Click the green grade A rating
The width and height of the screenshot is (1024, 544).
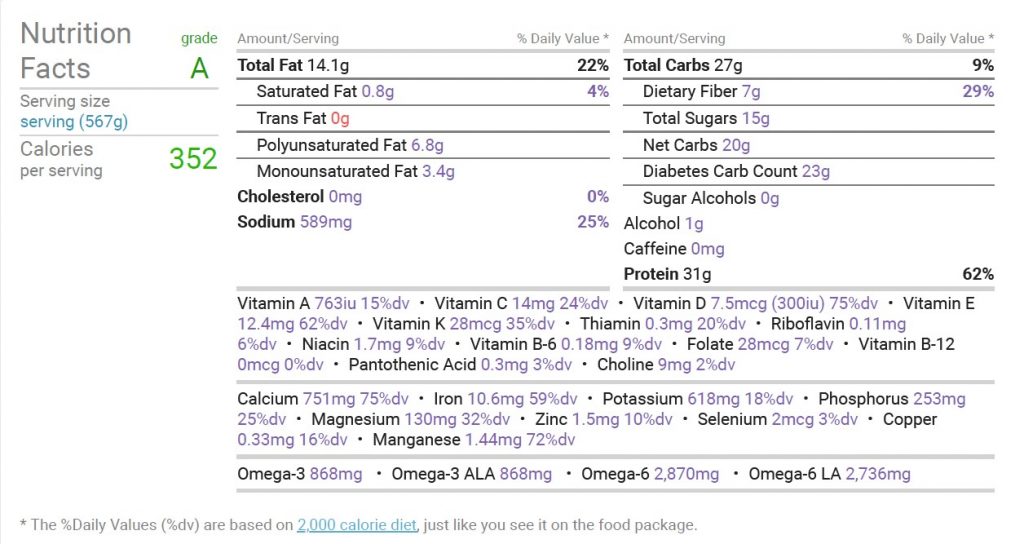pyautogui.click(x=200, y=68)
